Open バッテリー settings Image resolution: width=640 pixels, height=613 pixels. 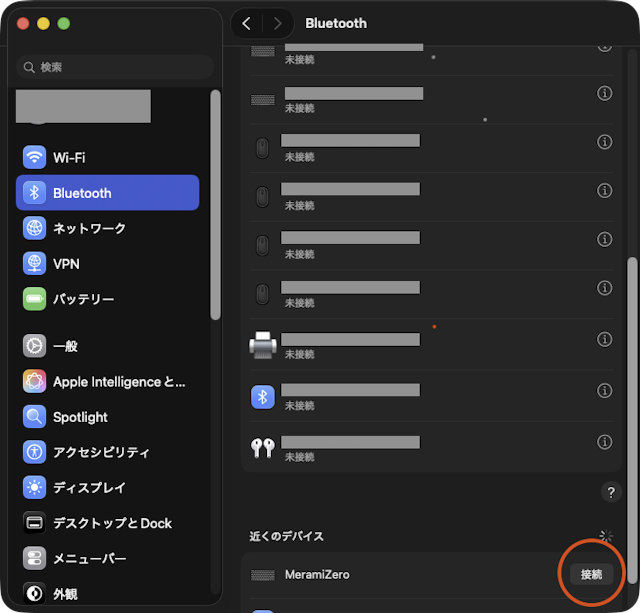[x=107, y=299]
